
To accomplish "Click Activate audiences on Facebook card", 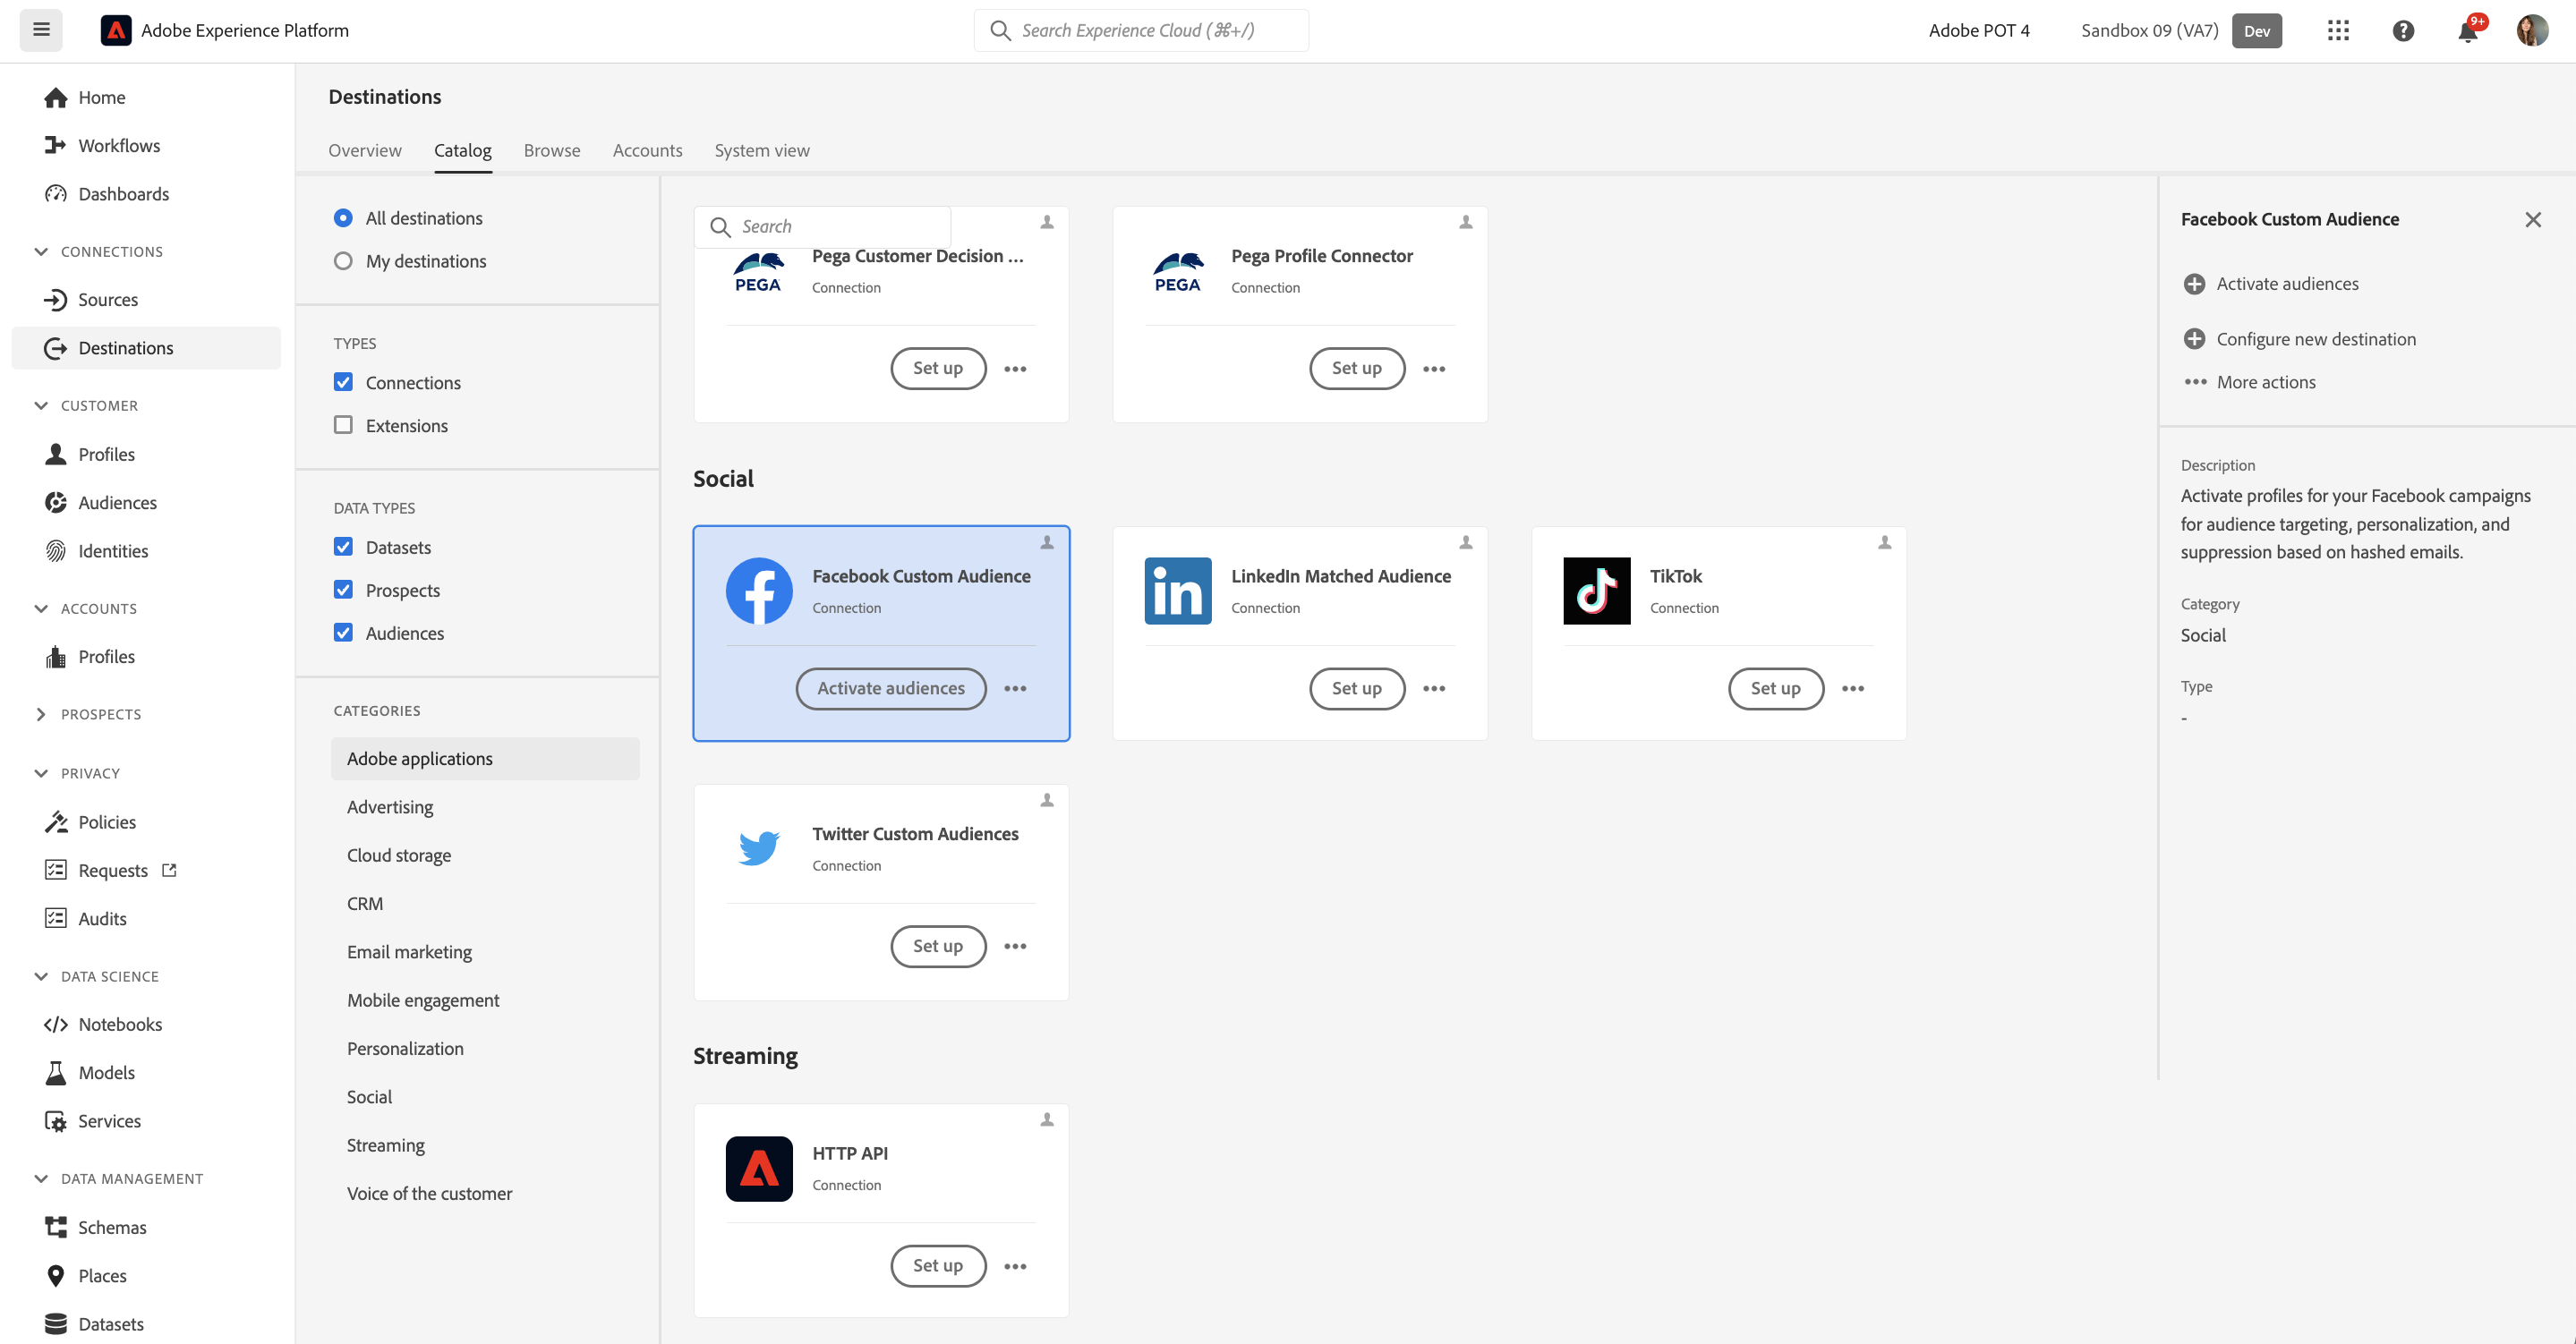I will coord(891,688).
